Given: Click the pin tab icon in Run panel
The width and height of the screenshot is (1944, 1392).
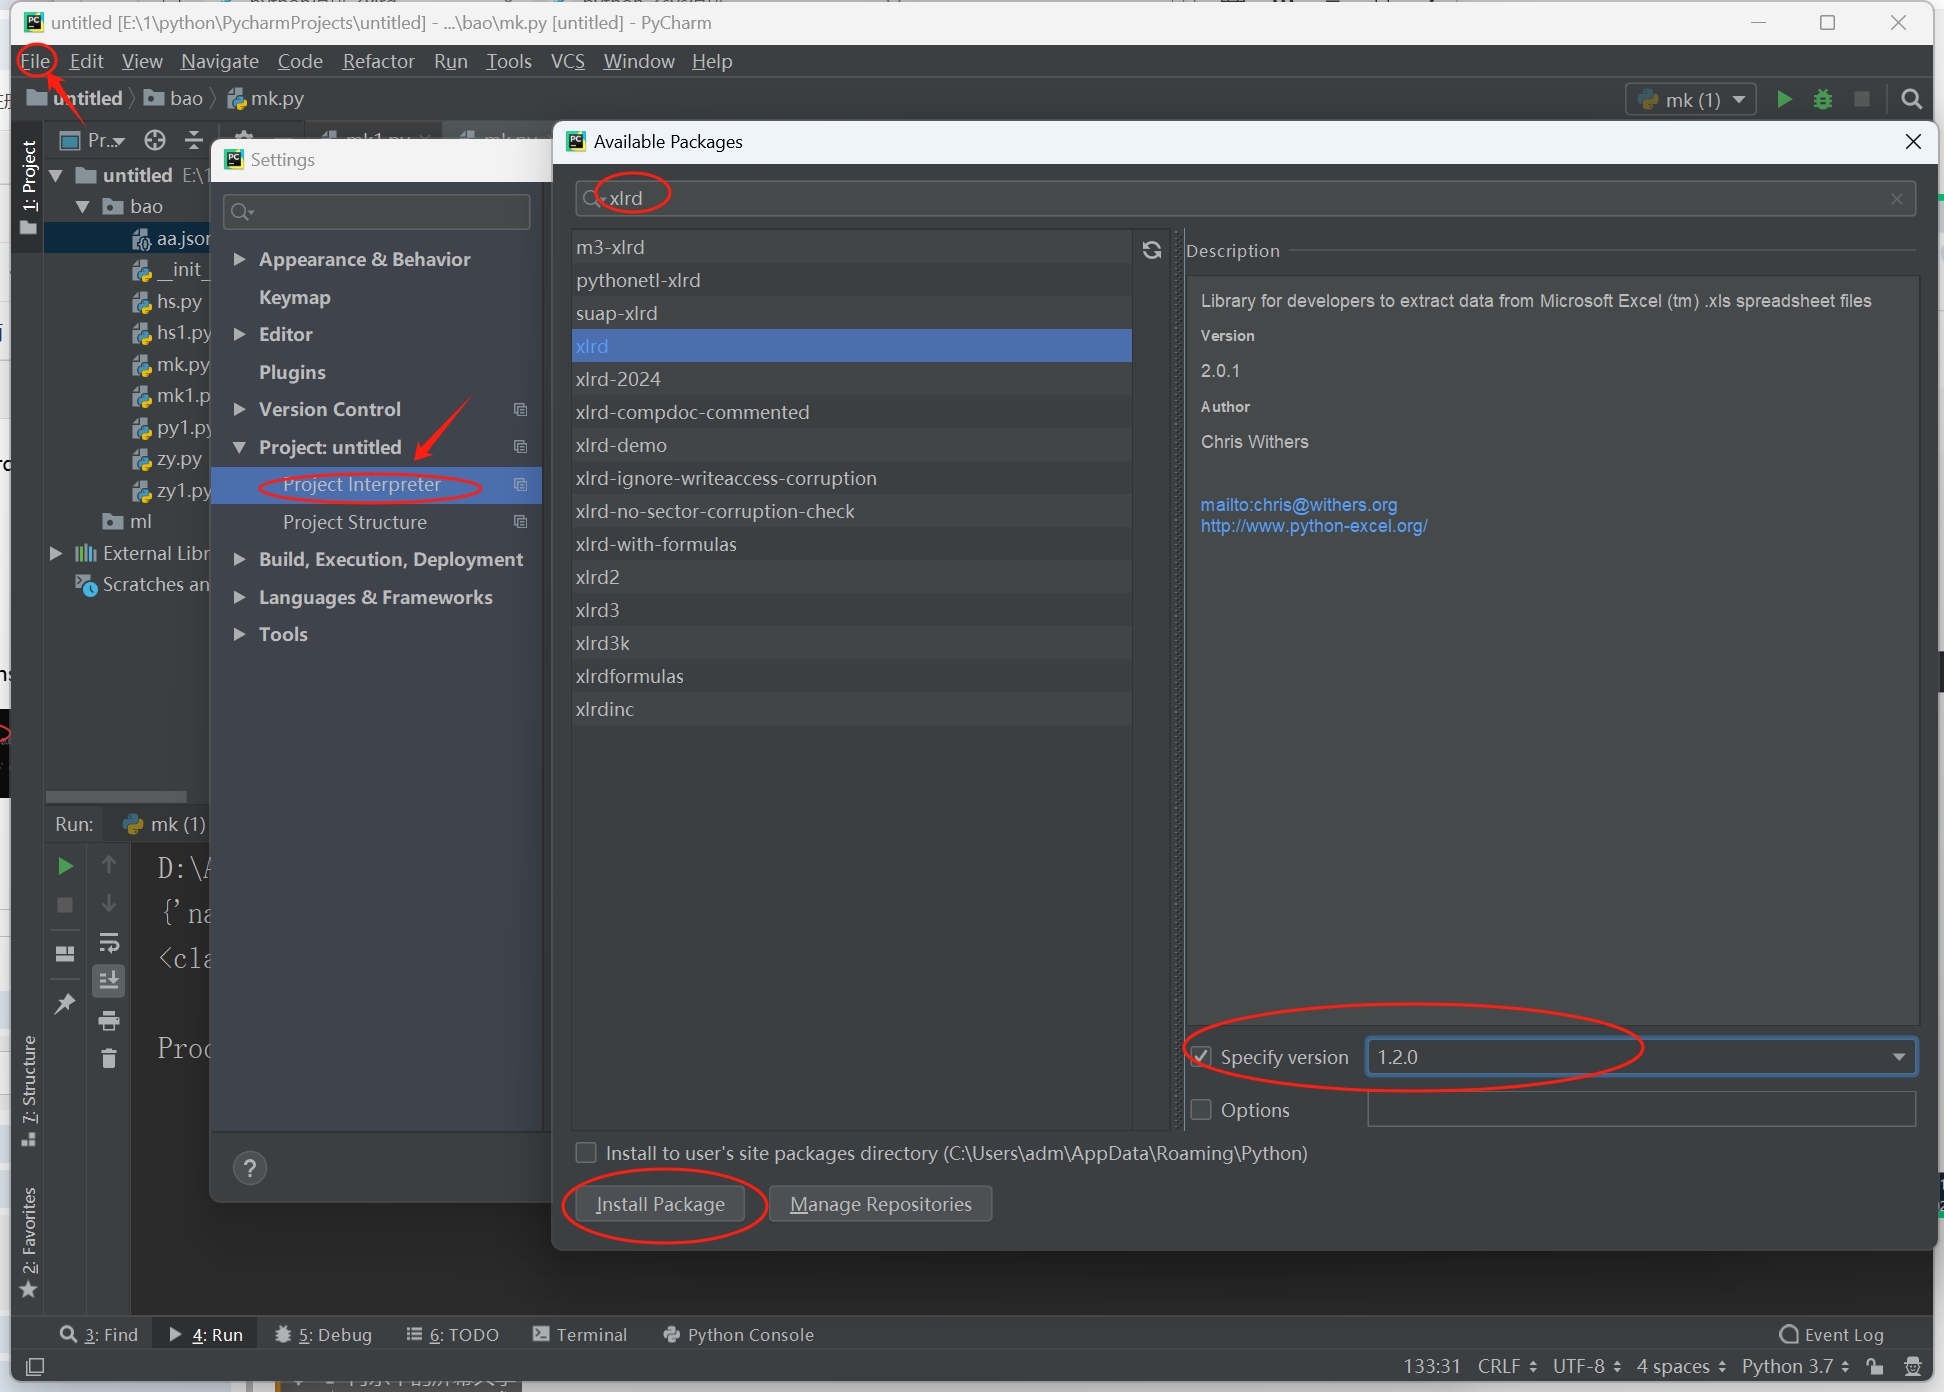Looking at the screenshot, I should [x=65, y=1003].
